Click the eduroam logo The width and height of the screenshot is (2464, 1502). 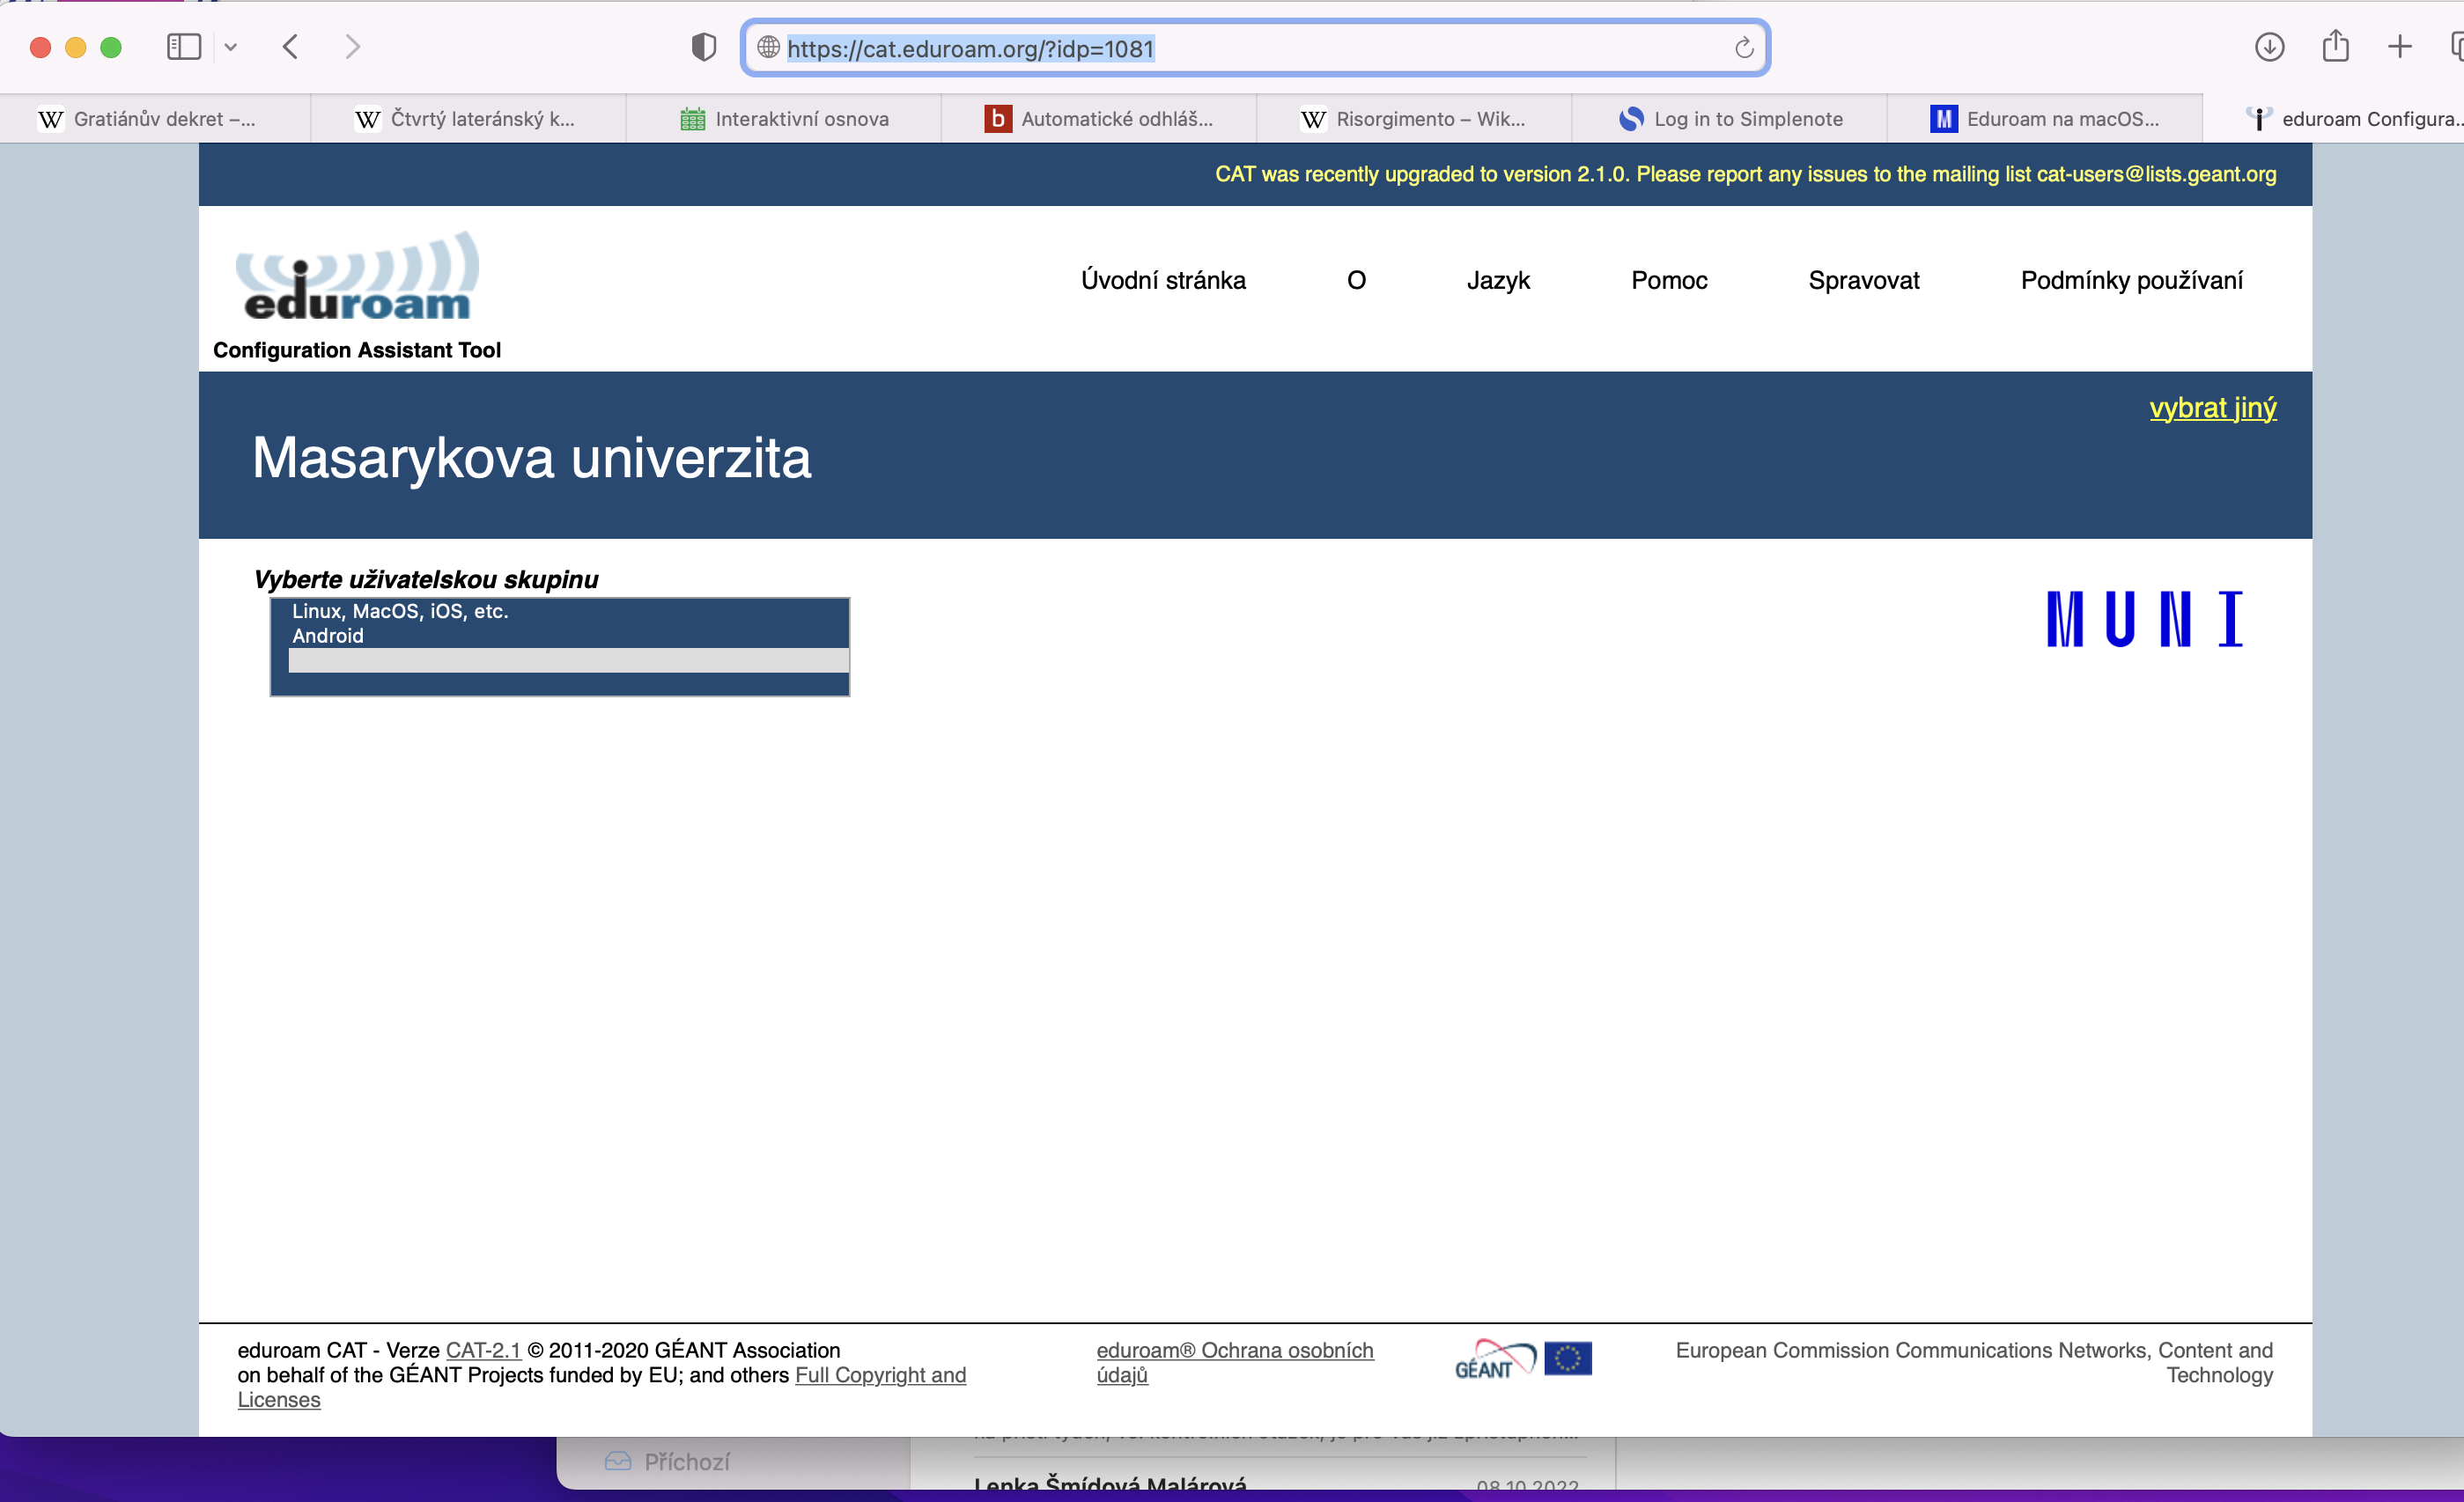click(x=357, y=277)
